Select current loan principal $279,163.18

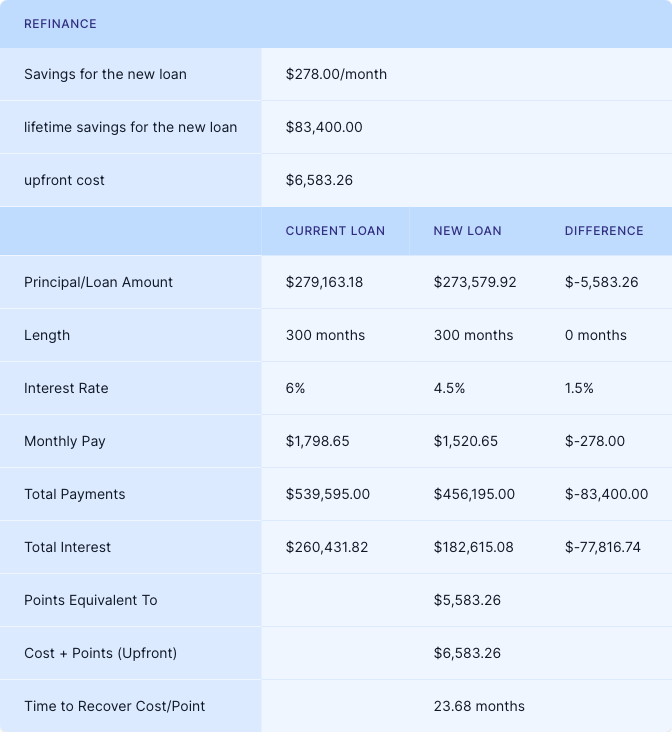pyautogui.click(x=324, y=282)
